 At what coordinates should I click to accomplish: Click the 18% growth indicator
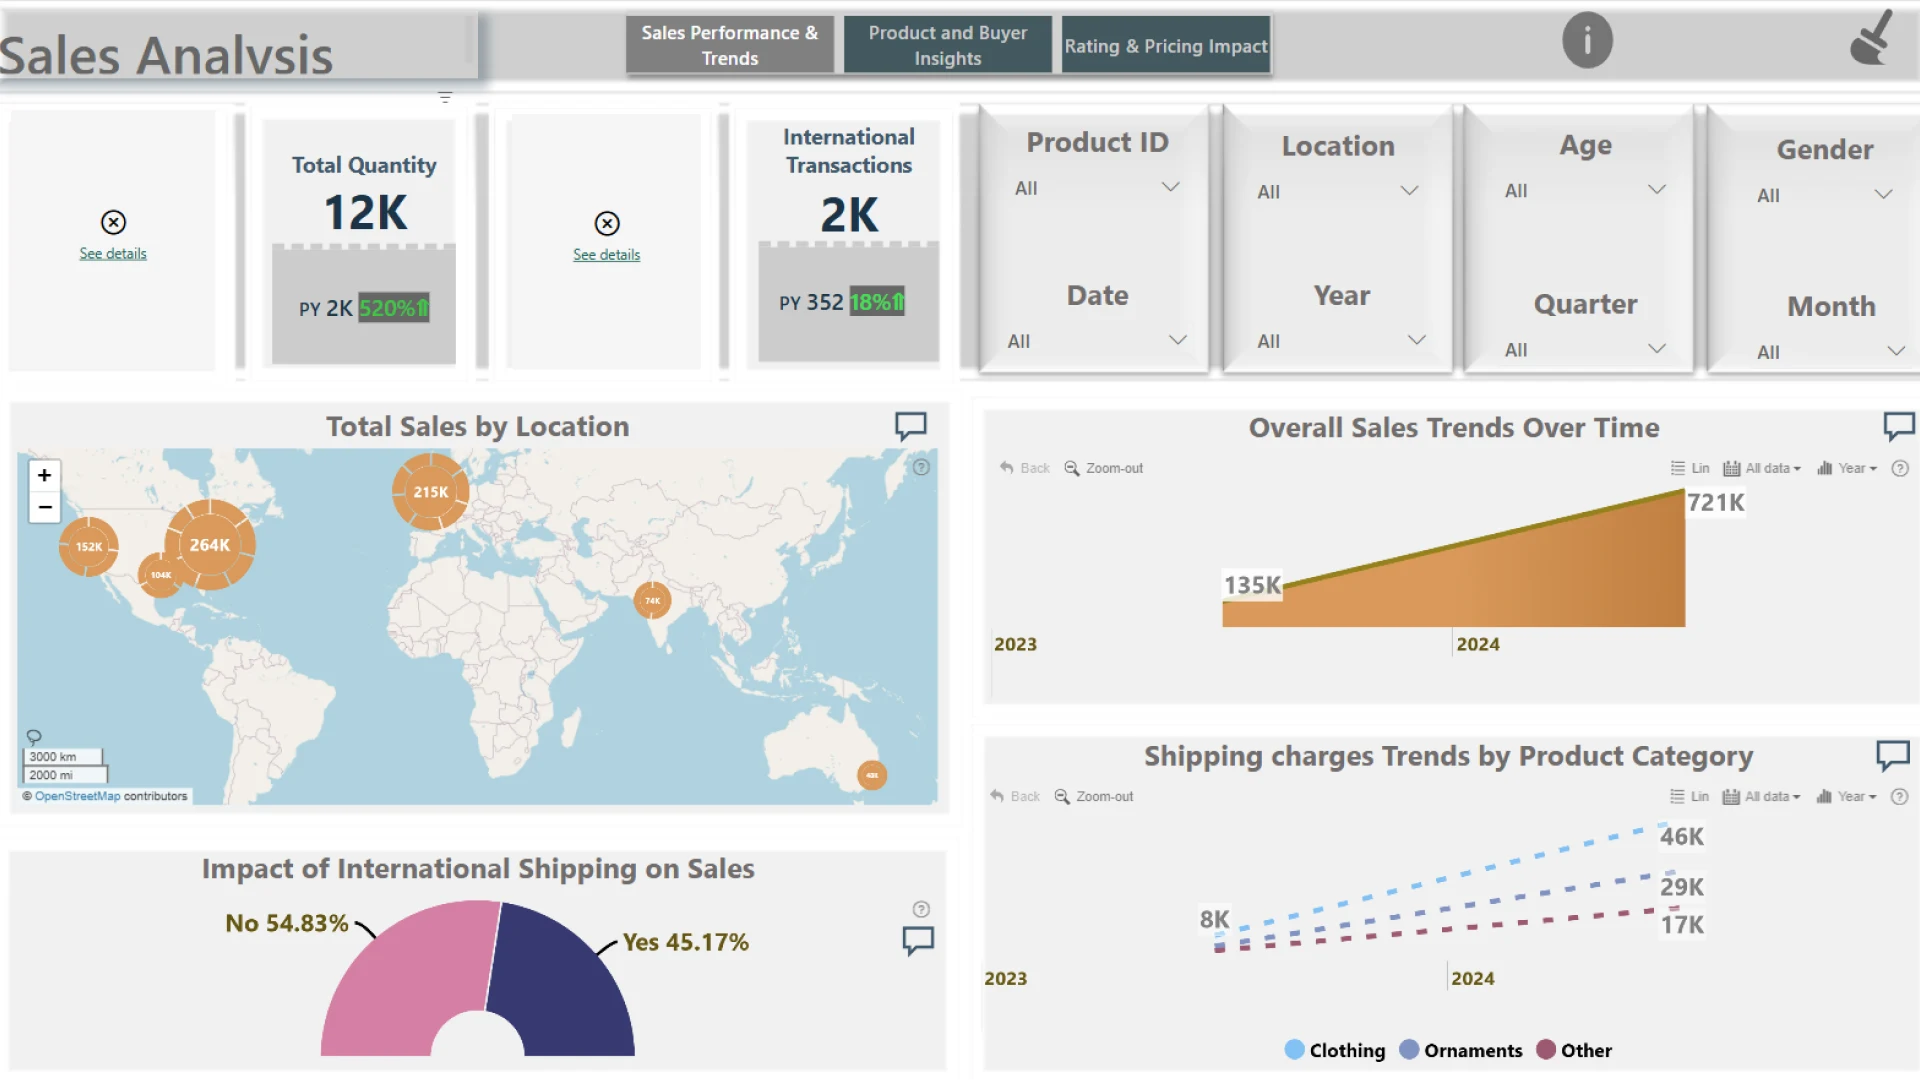click(x=877, y=302)
